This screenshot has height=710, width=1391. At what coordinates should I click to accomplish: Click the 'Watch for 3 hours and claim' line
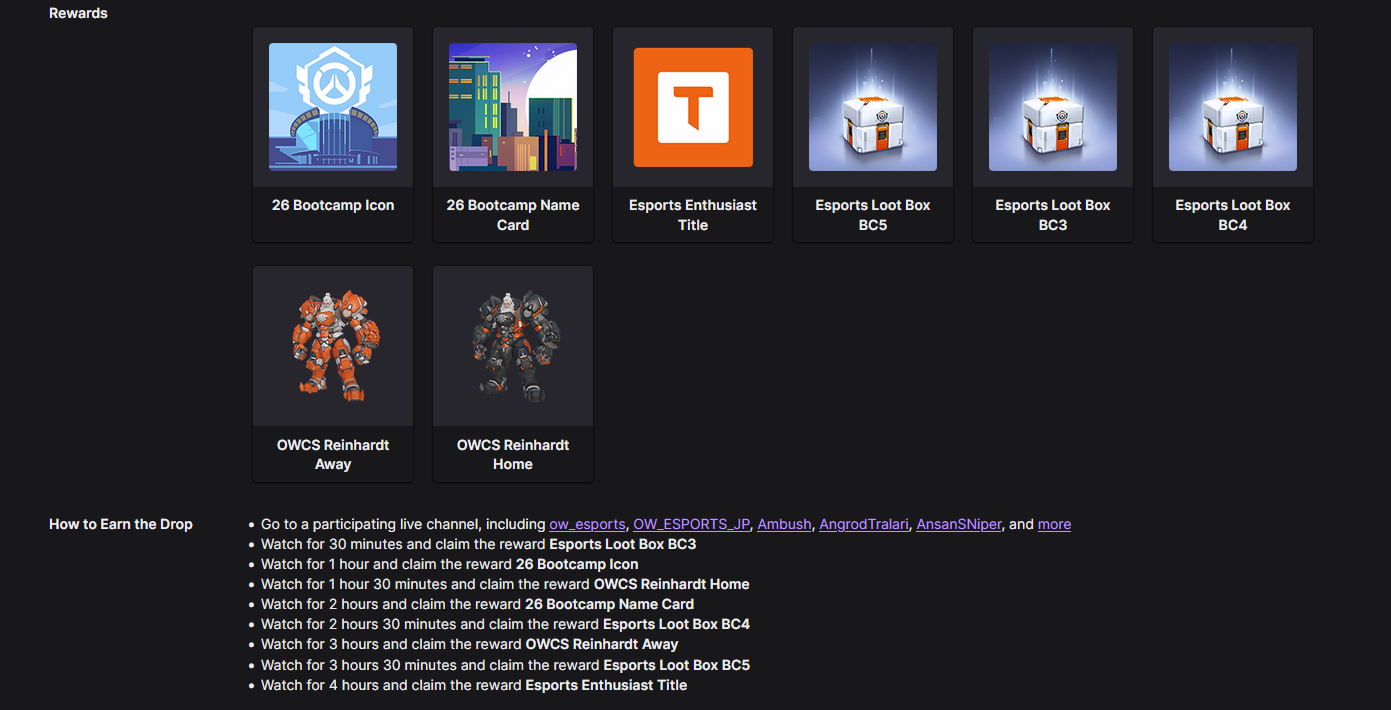(469, 644)
